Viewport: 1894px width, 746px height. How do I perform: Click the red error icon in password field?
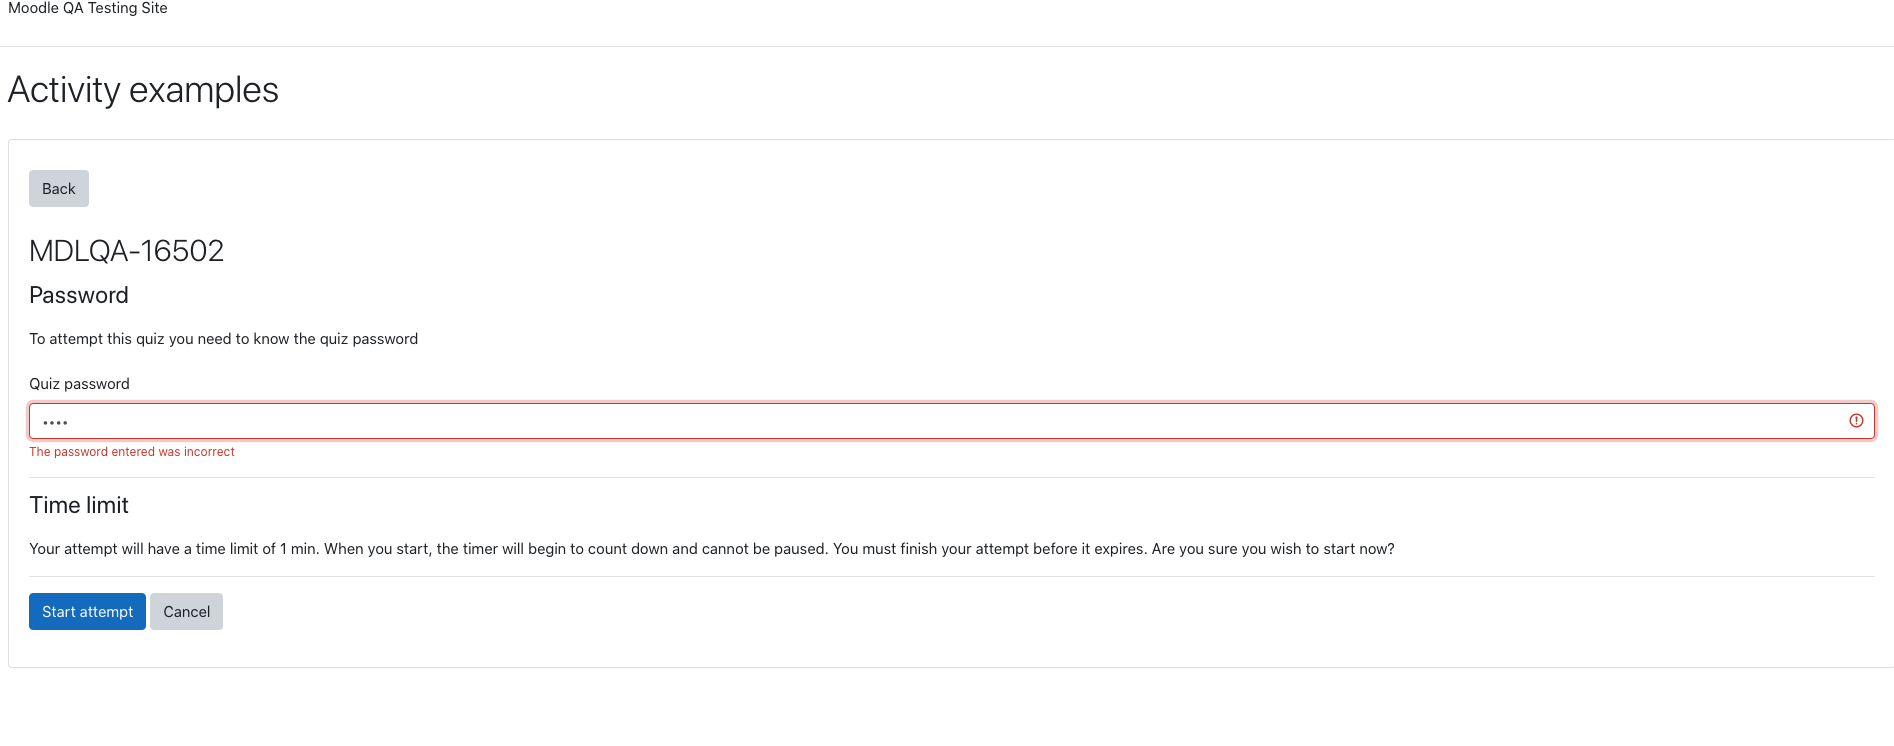pyautogui.click(x=1856, y=421)
